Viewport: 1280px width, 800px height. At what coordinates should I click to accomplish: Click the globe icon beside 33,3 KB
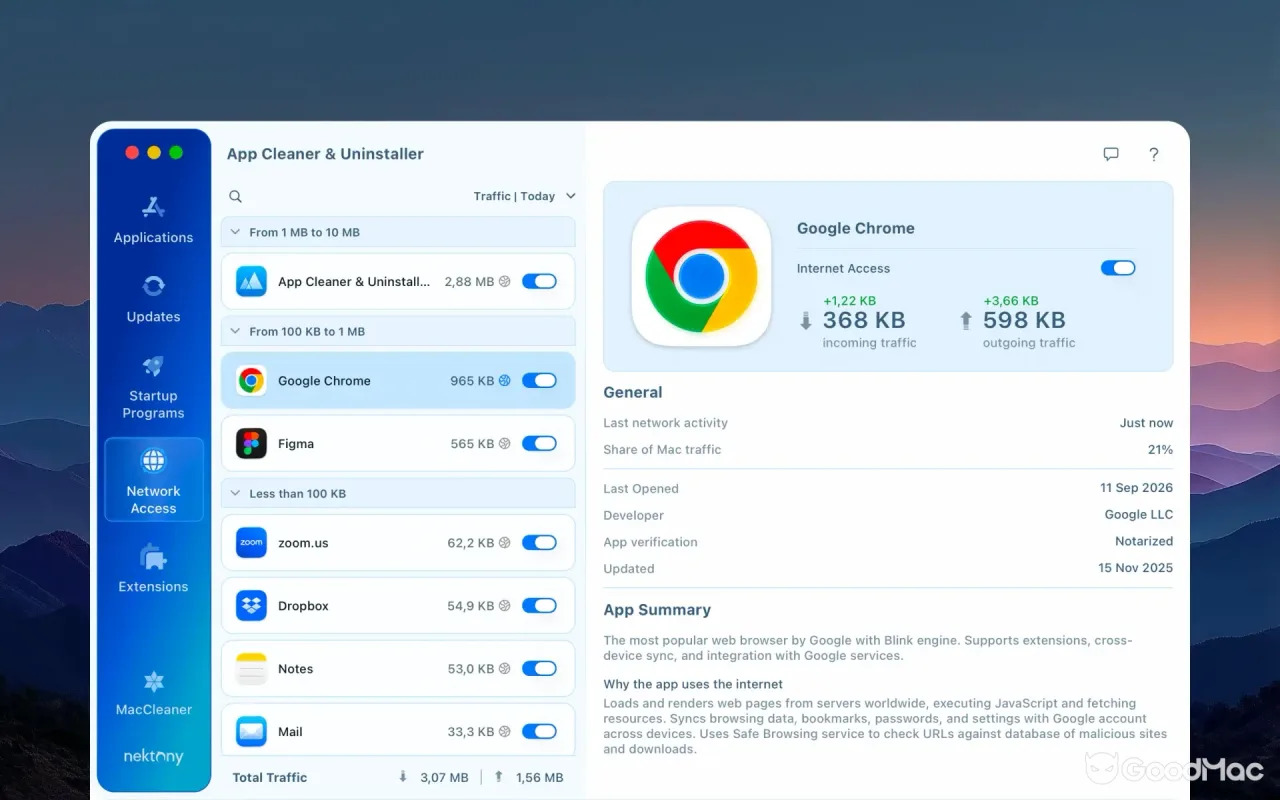(505, 732)
